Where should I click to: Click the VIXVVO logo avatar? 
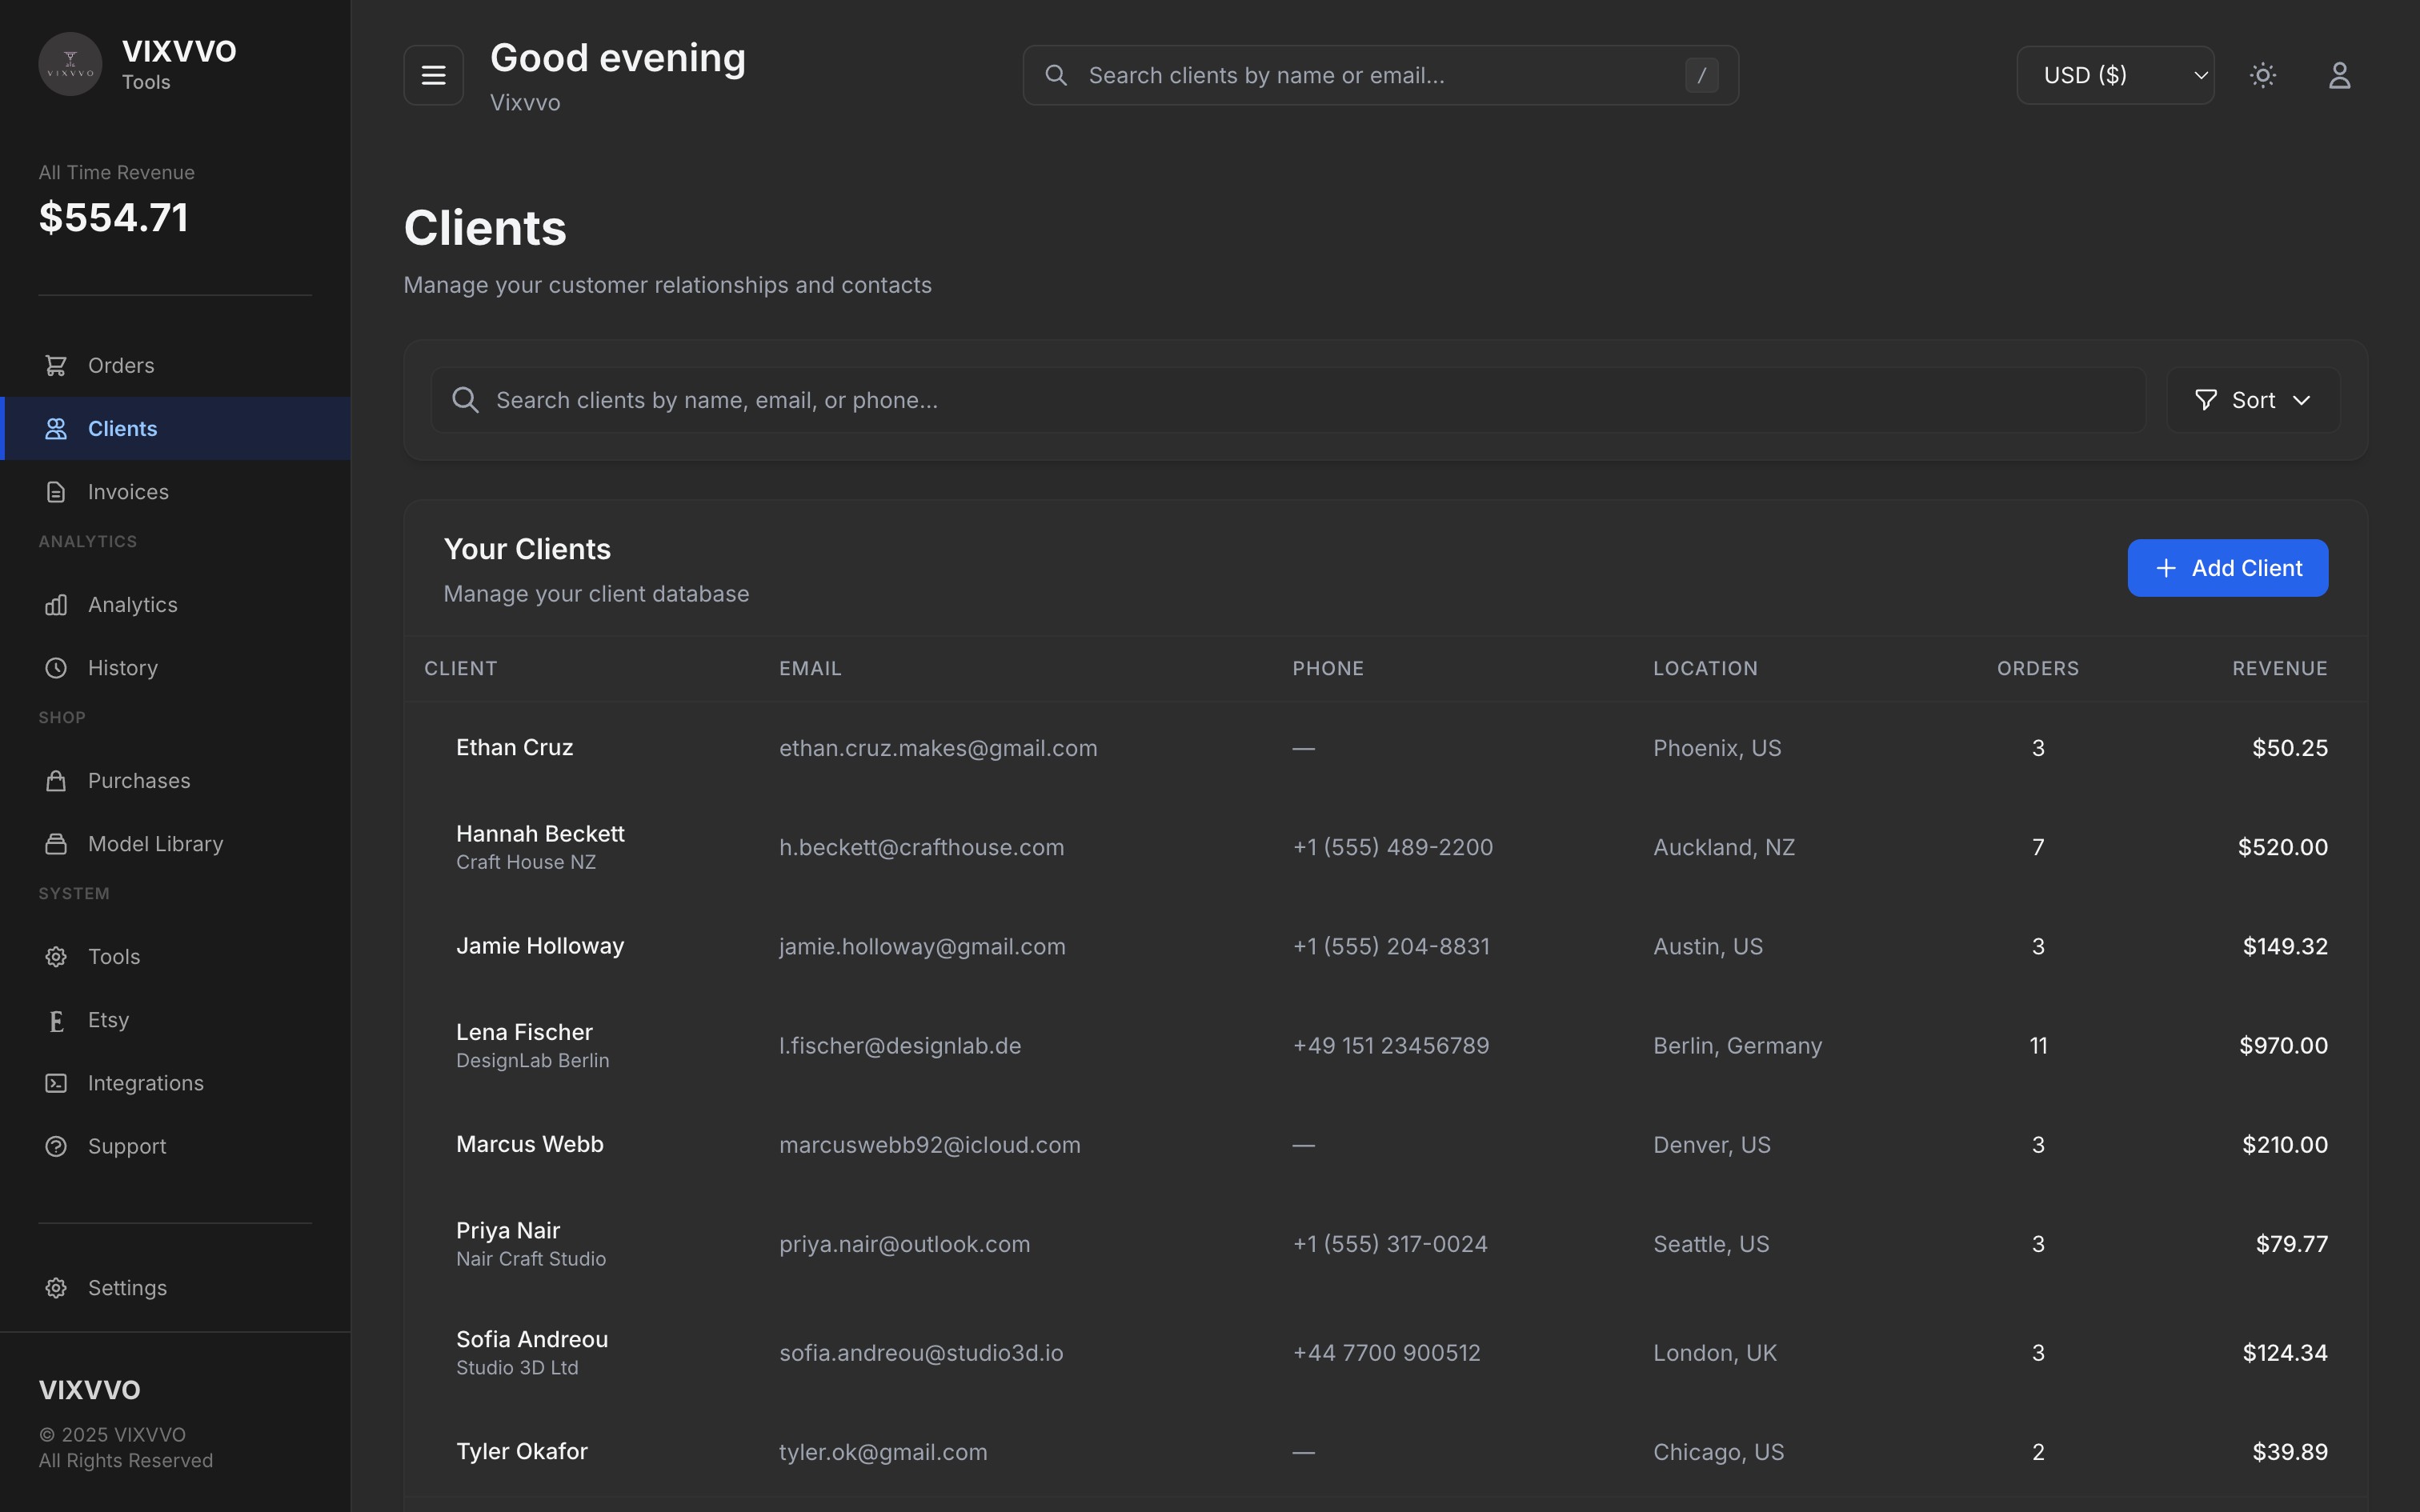click(x=70, y=65)
